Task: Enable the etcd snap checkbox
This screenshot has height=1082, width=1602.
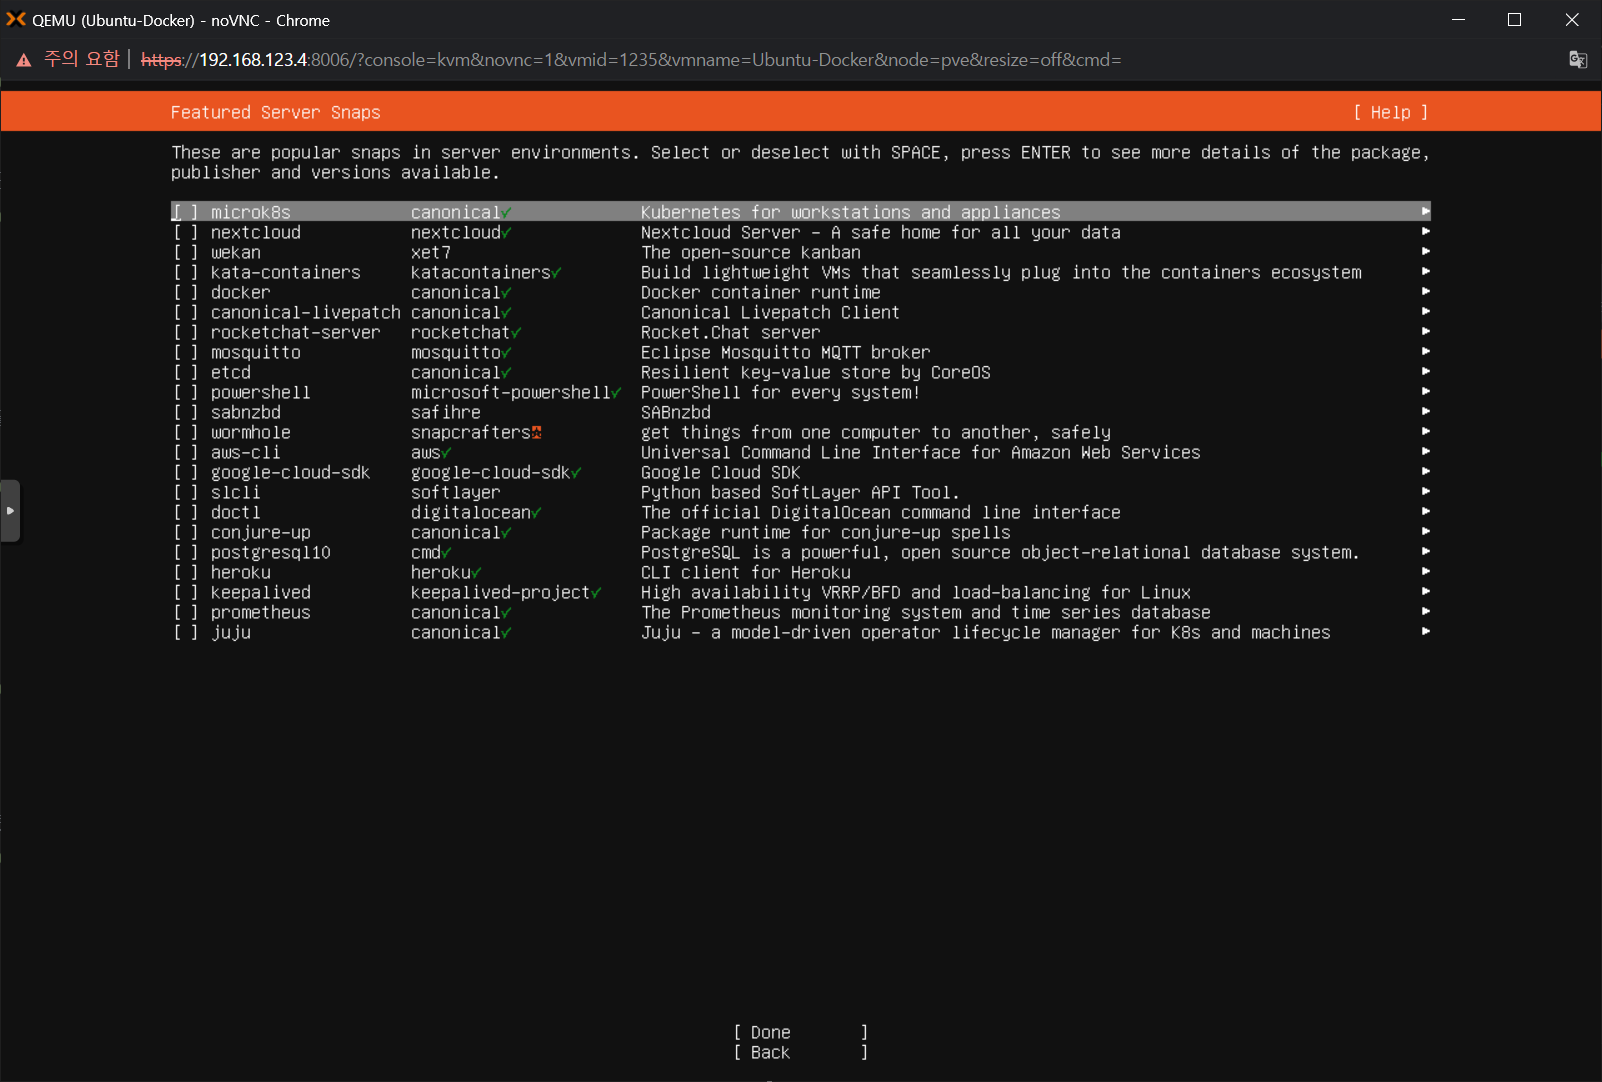Action: 185,372
